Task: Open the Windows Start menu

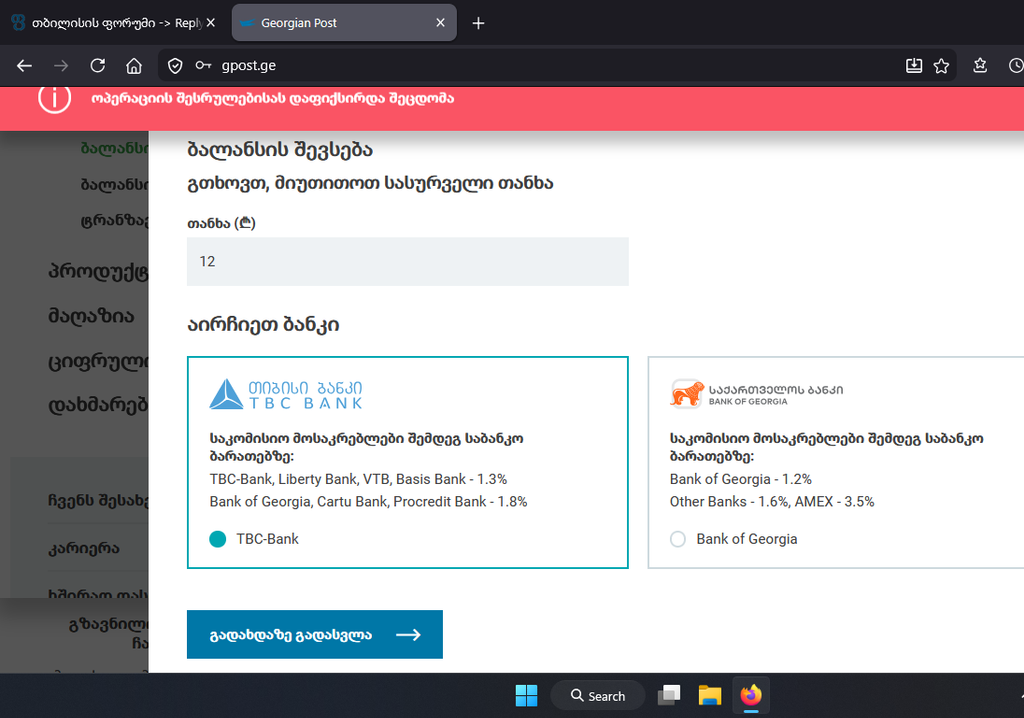Action: pyautogui.click(x=526, y=696)
